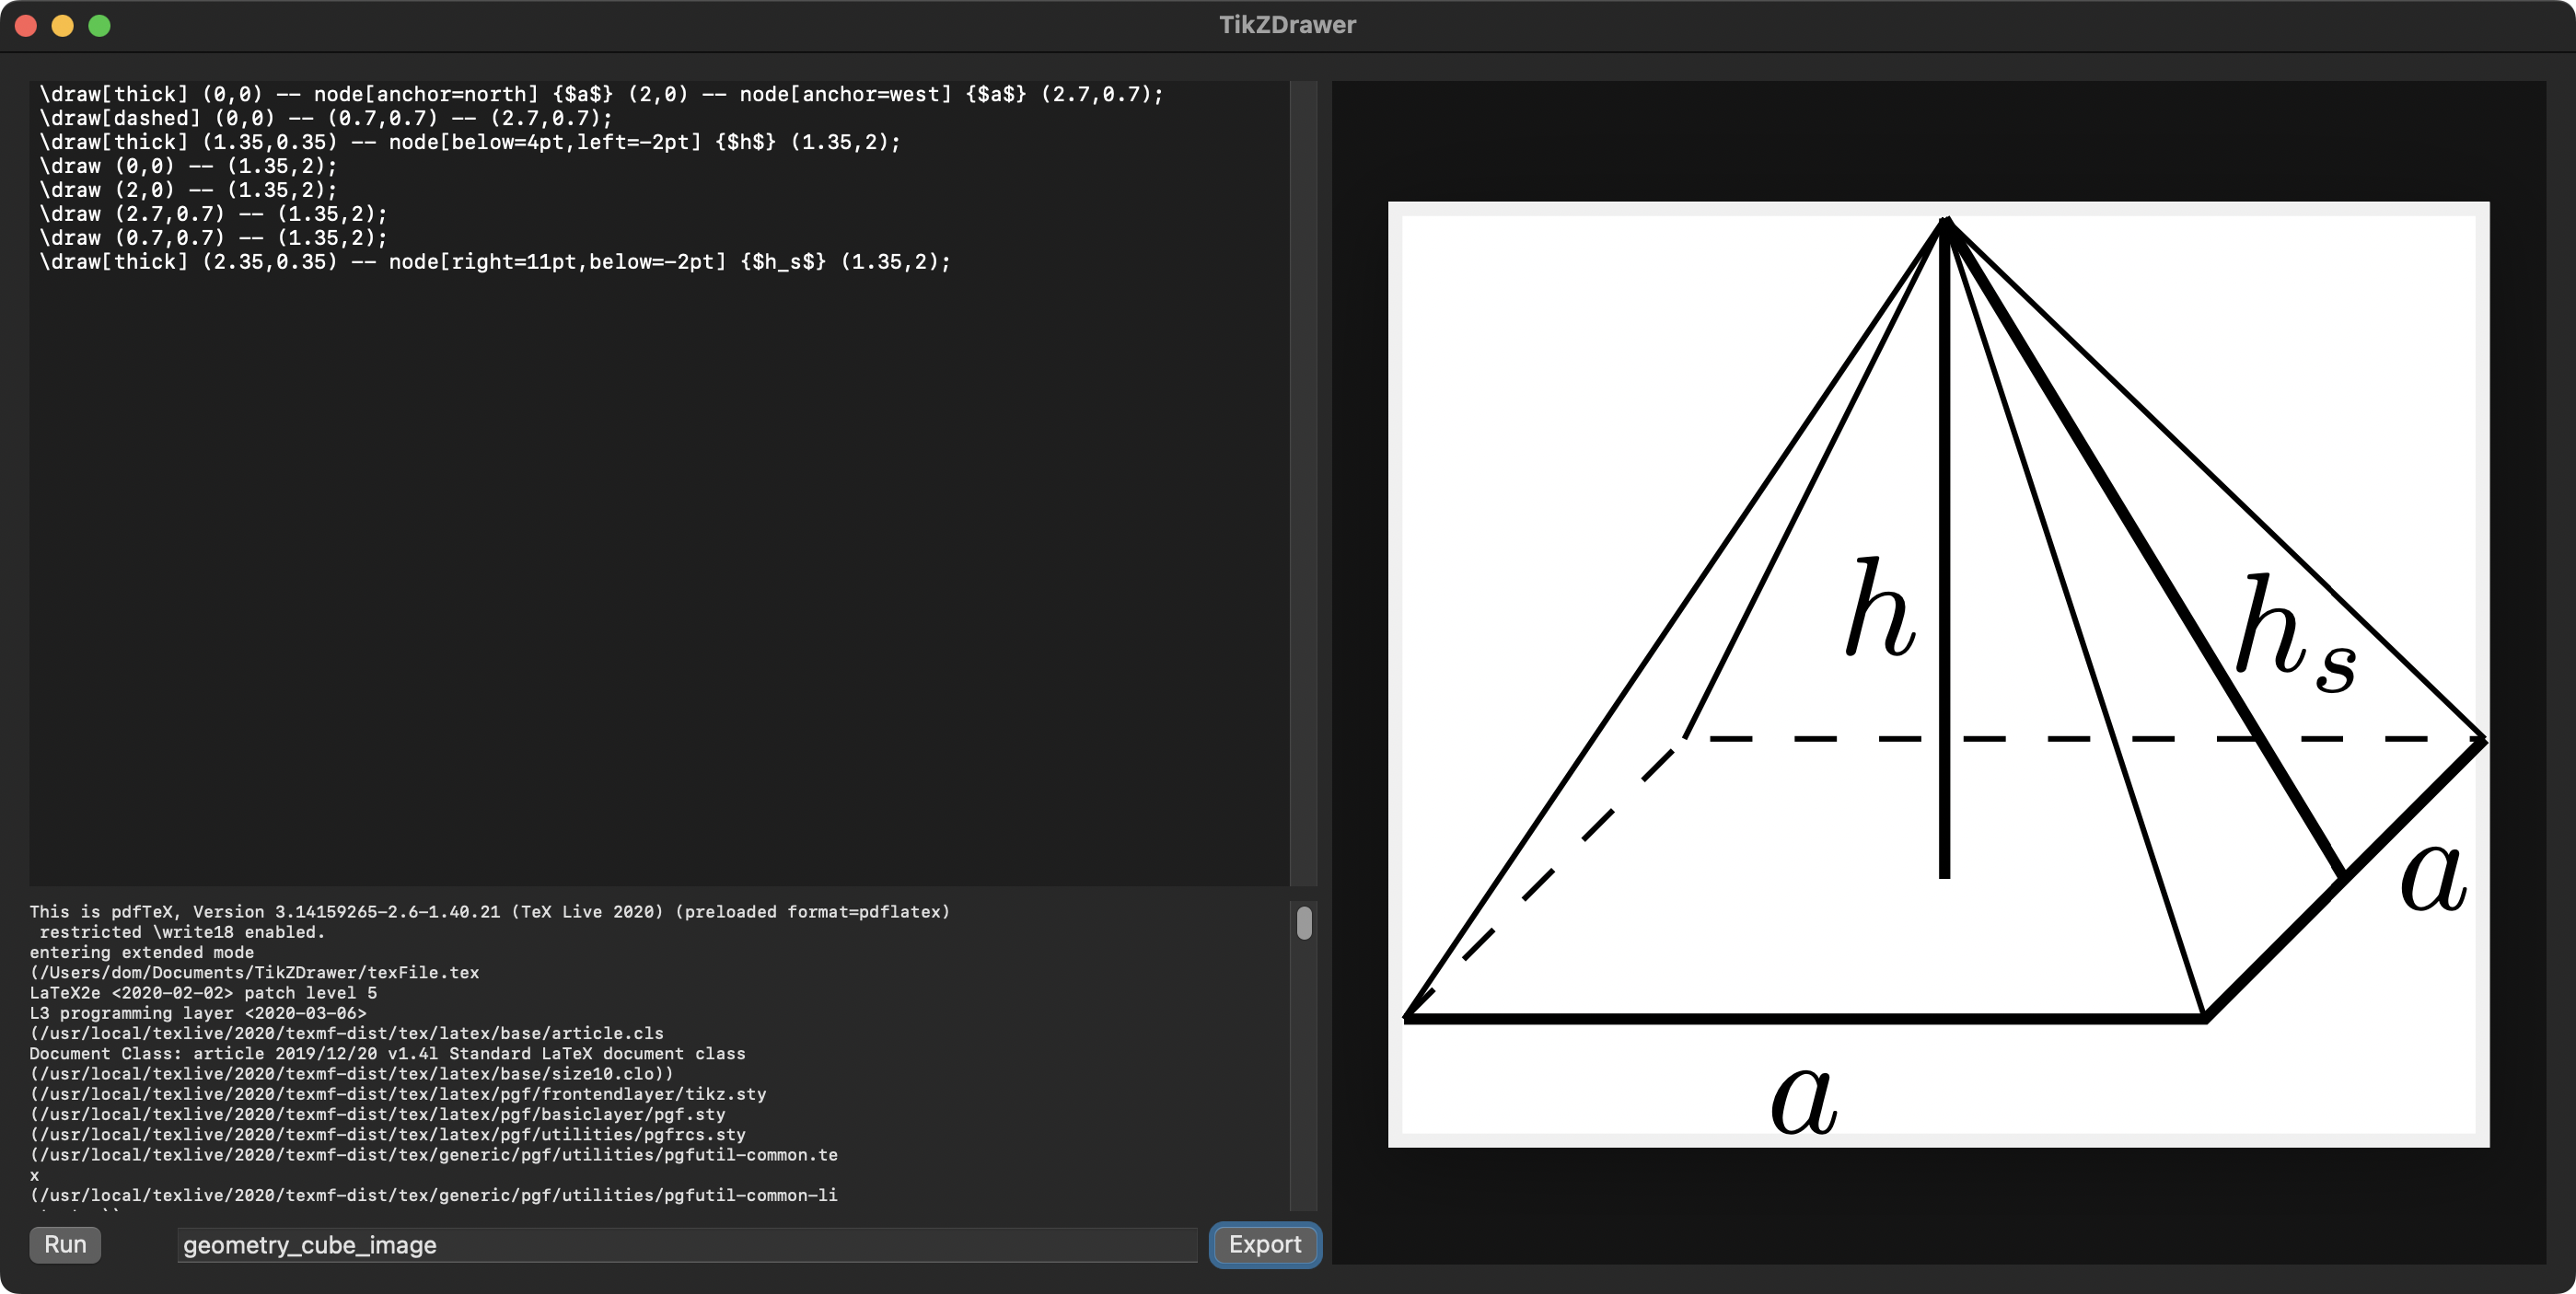
Task: Click the h label in the preview
Action: click(1879, 609)
